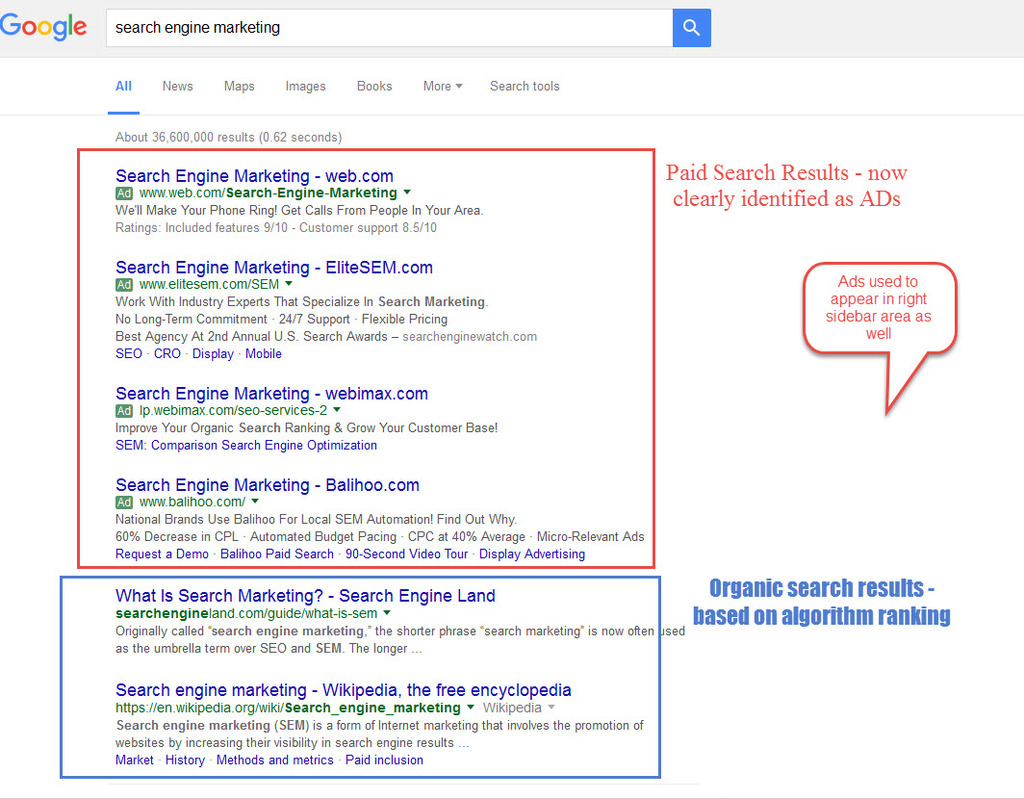Open the 90-Second Video Tour sitelink
Image resolution: width=1024 pixels, height=799 pixels.
point(406,554)
